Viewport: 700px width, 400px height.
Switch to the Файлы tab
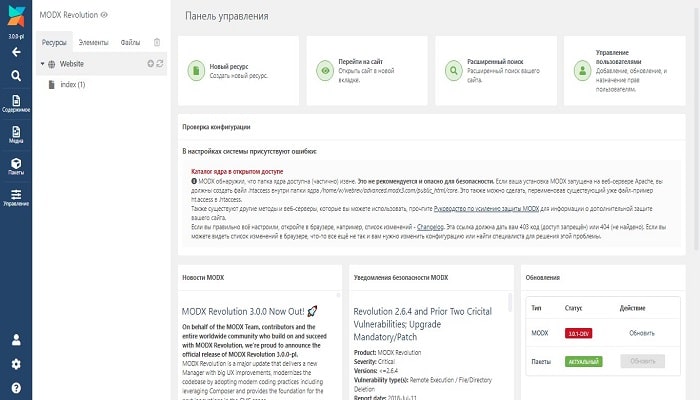coord(130,42)
